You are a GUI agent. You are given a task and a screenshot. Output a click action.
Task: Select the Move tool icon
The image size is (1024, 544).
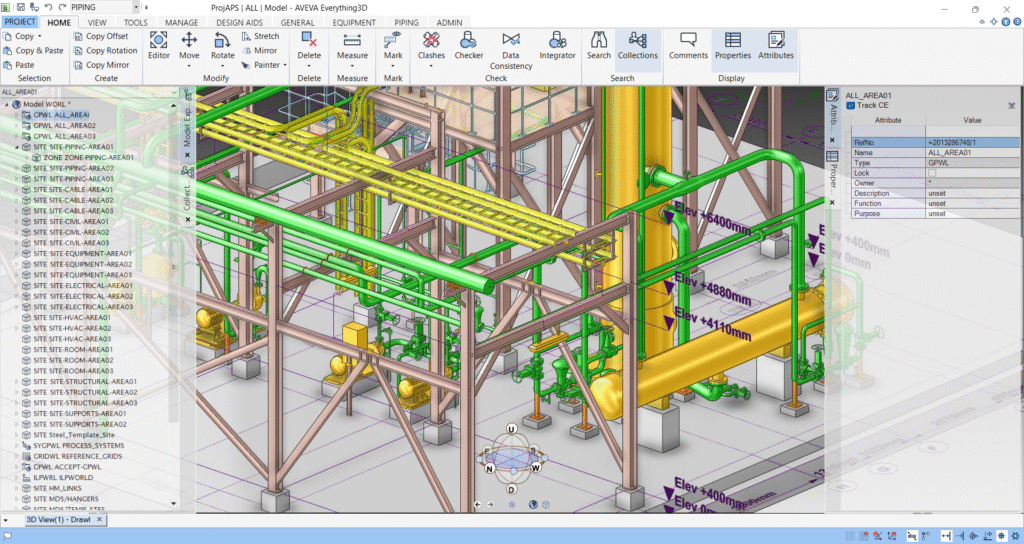[189, 40]
